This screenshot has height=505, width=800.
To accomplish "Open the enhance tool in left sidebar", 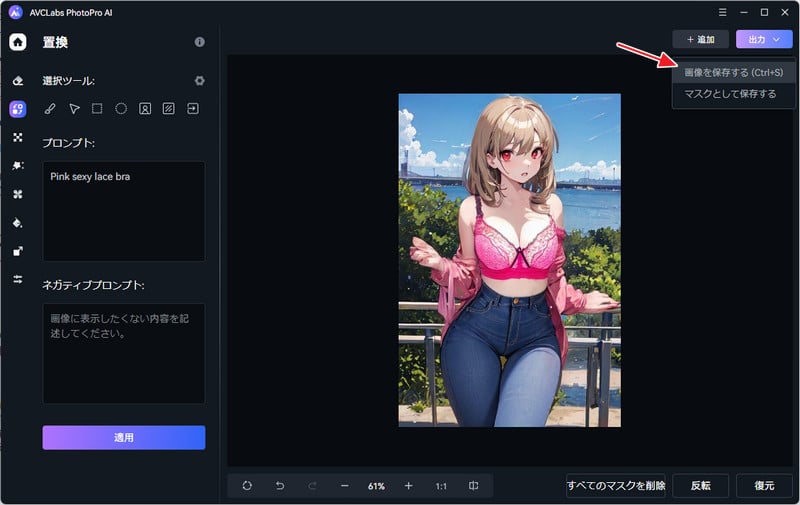I will point(18,137).
